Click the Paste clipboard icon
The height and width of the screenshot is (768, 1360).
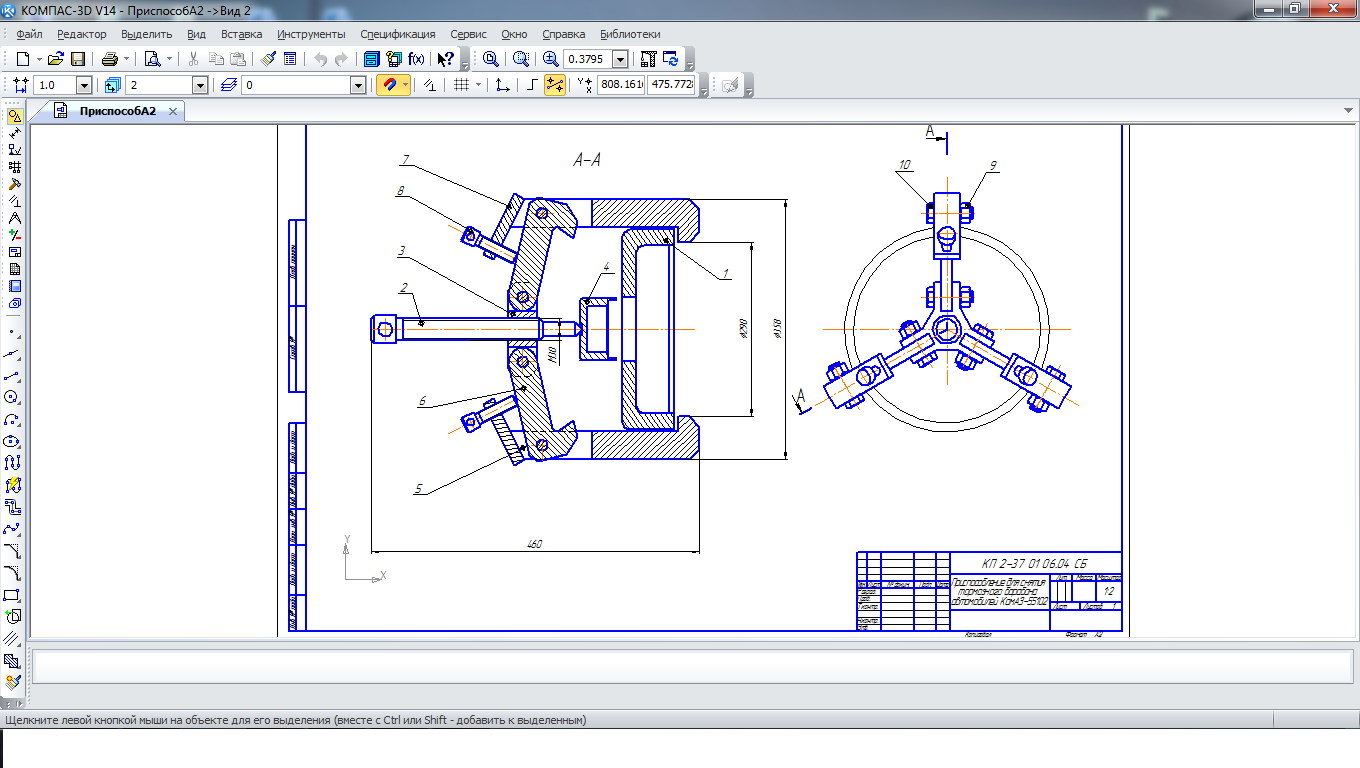(x=238, y=59)
